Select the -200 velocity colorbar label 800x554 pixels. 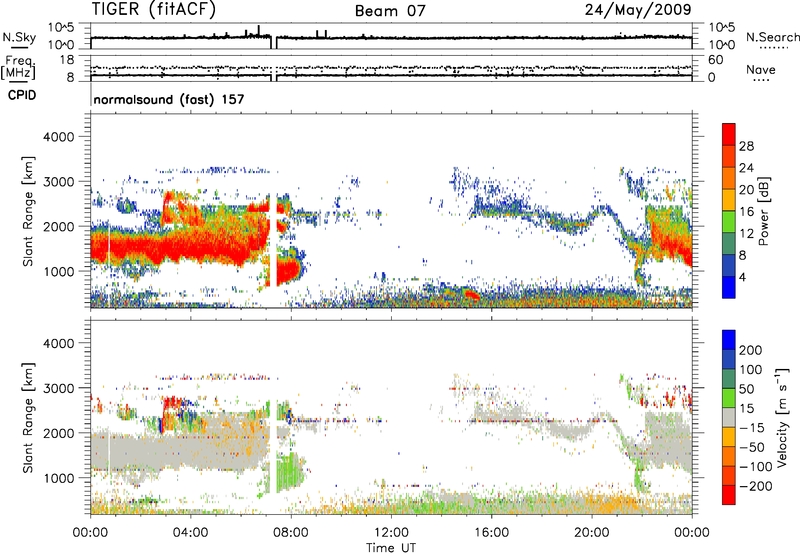[755, 486]
